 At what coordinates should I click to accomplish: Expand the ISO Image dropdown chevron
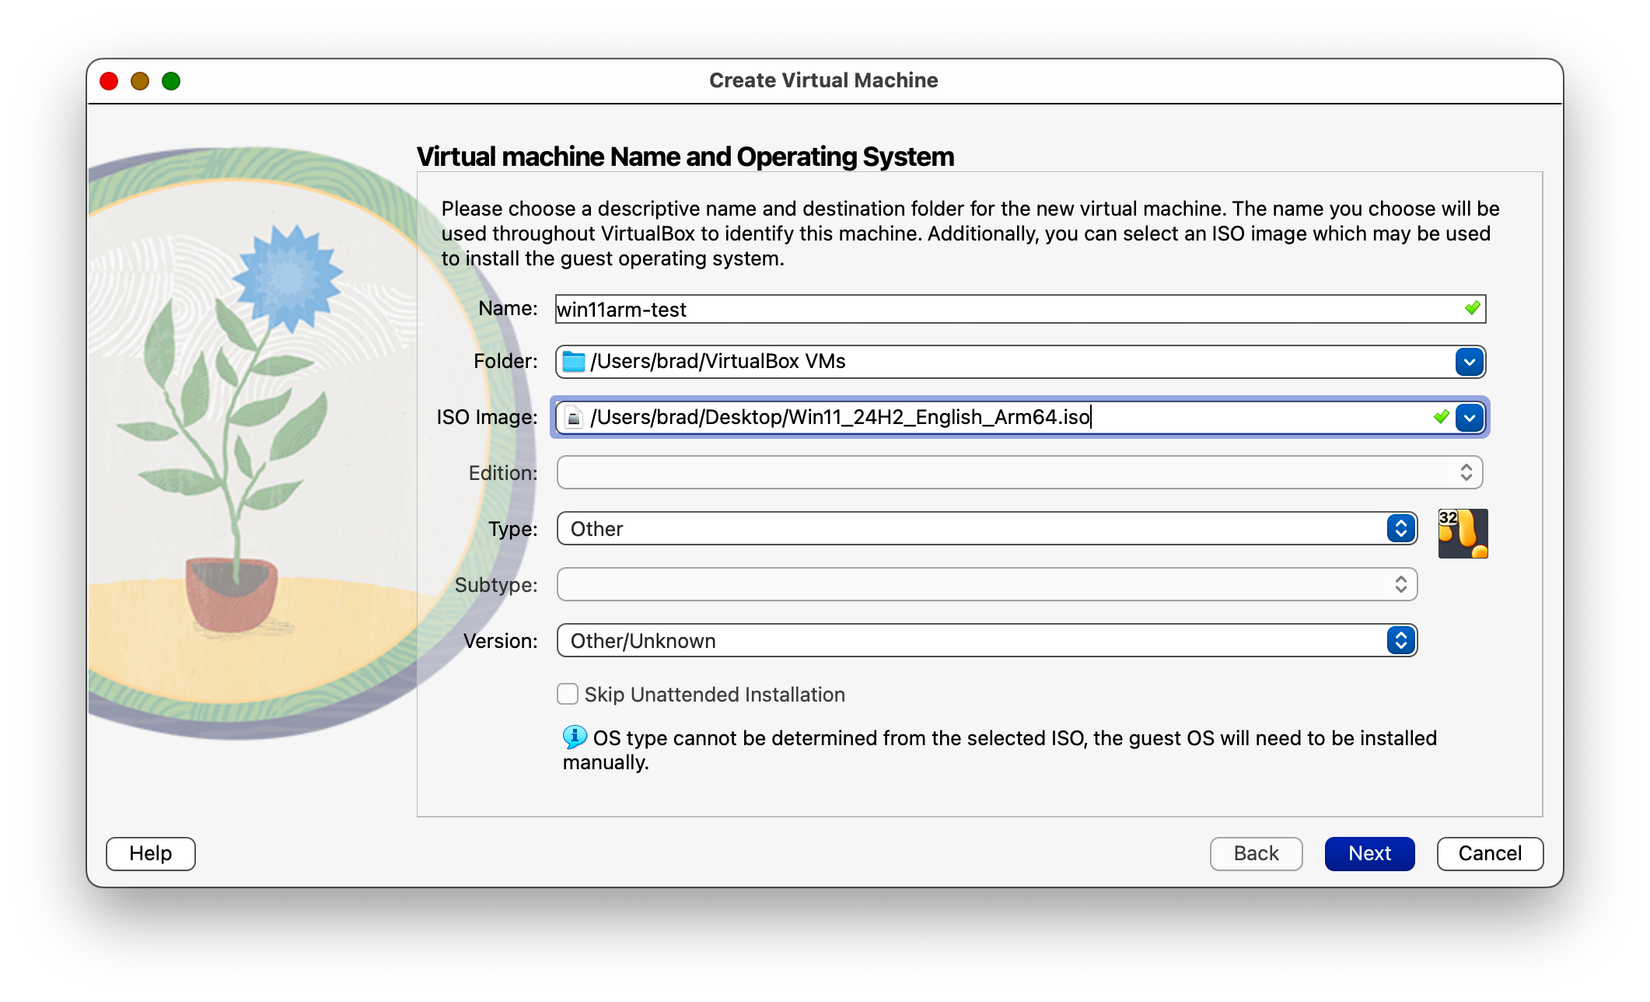point(1469,417)
